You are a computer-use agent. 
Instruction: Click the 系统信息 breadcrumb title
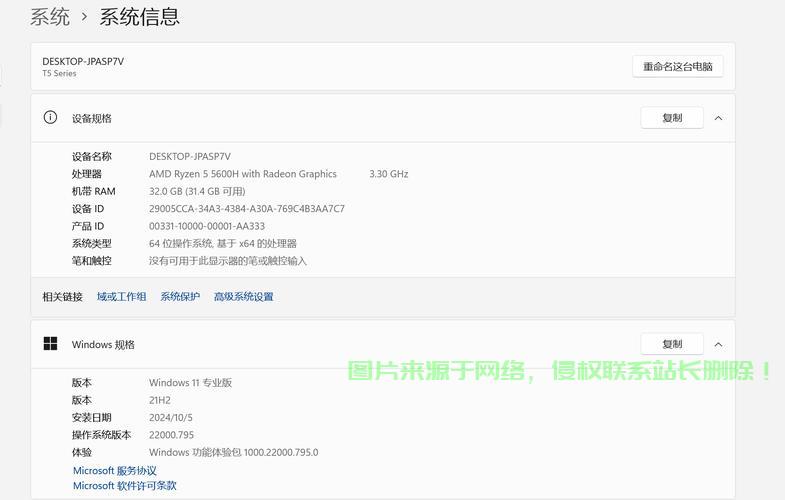click(x=139, y=17)
